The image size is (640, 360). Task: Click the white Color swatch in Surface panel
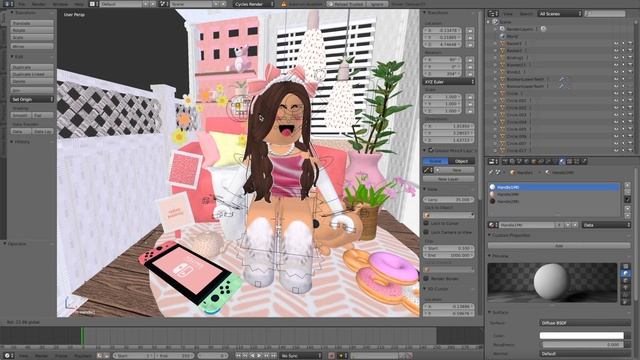pos(582,336)
